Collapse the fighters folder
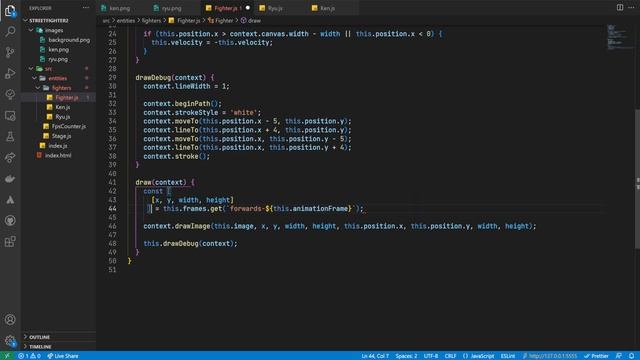The height and width of the screenshot is (360, 640). pyautogui.click(x=38, y=88)
